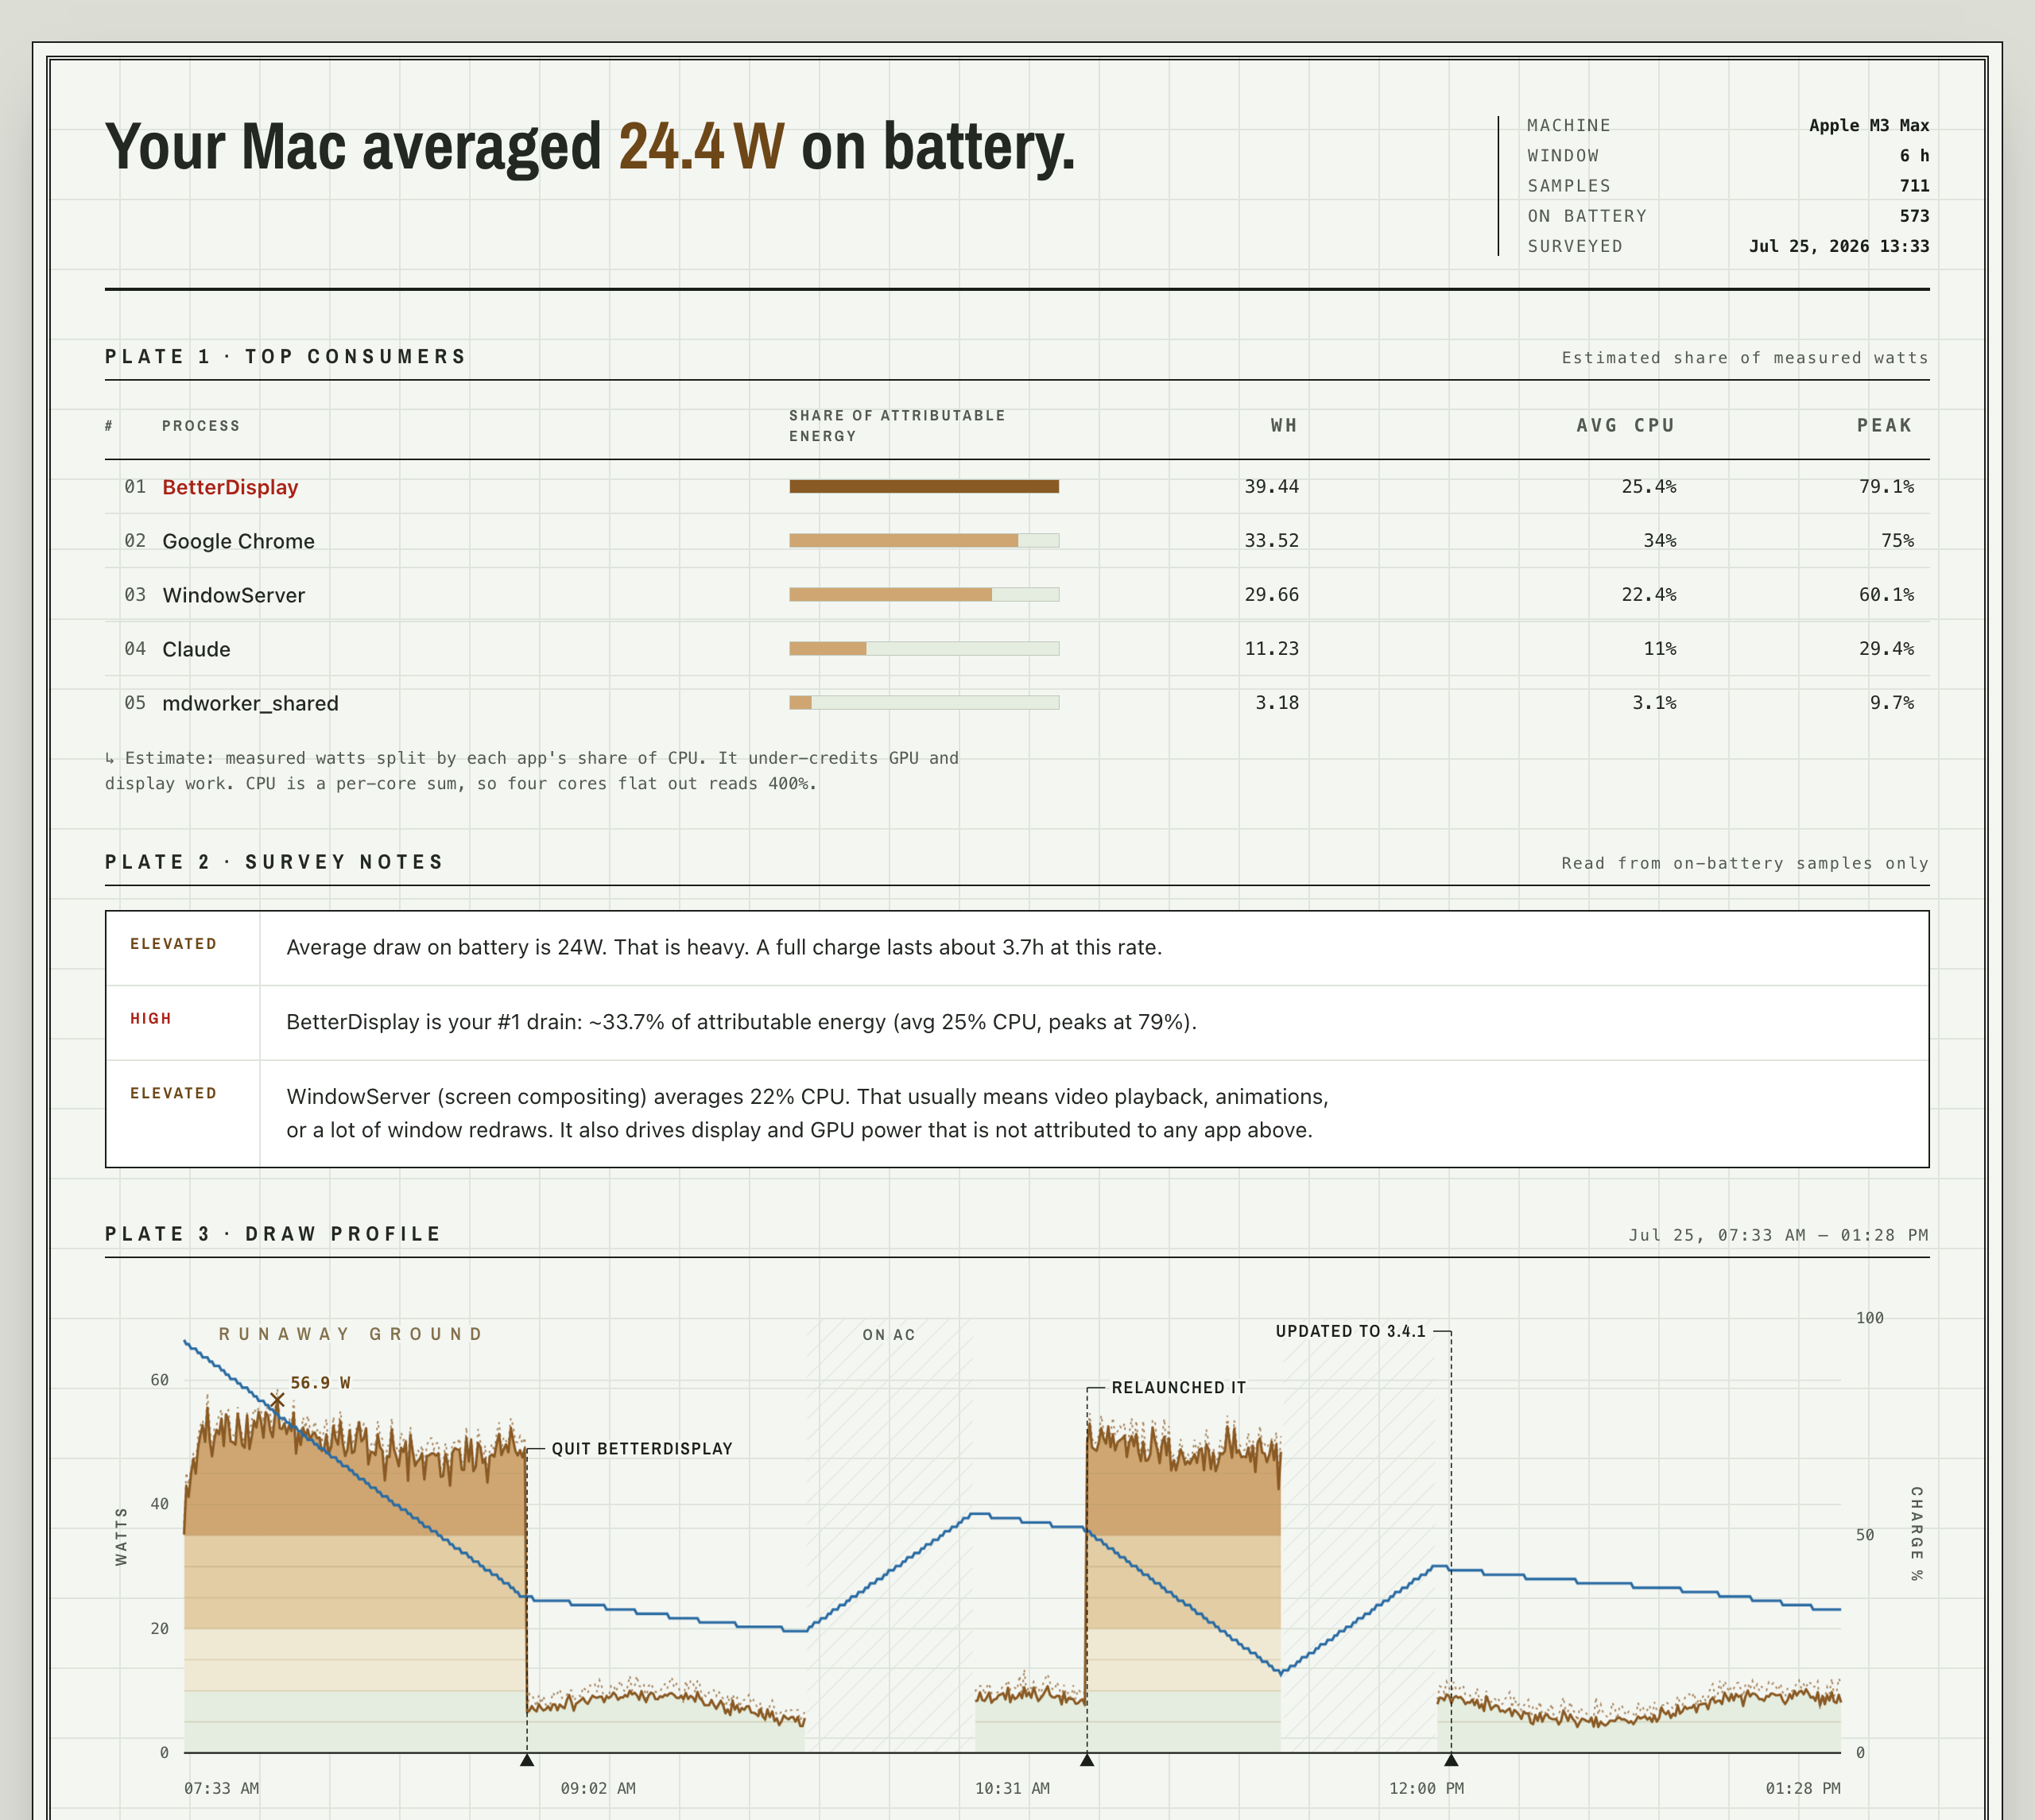Click the WH column header
The image size is (2035, 1820).
(1284, 426)
